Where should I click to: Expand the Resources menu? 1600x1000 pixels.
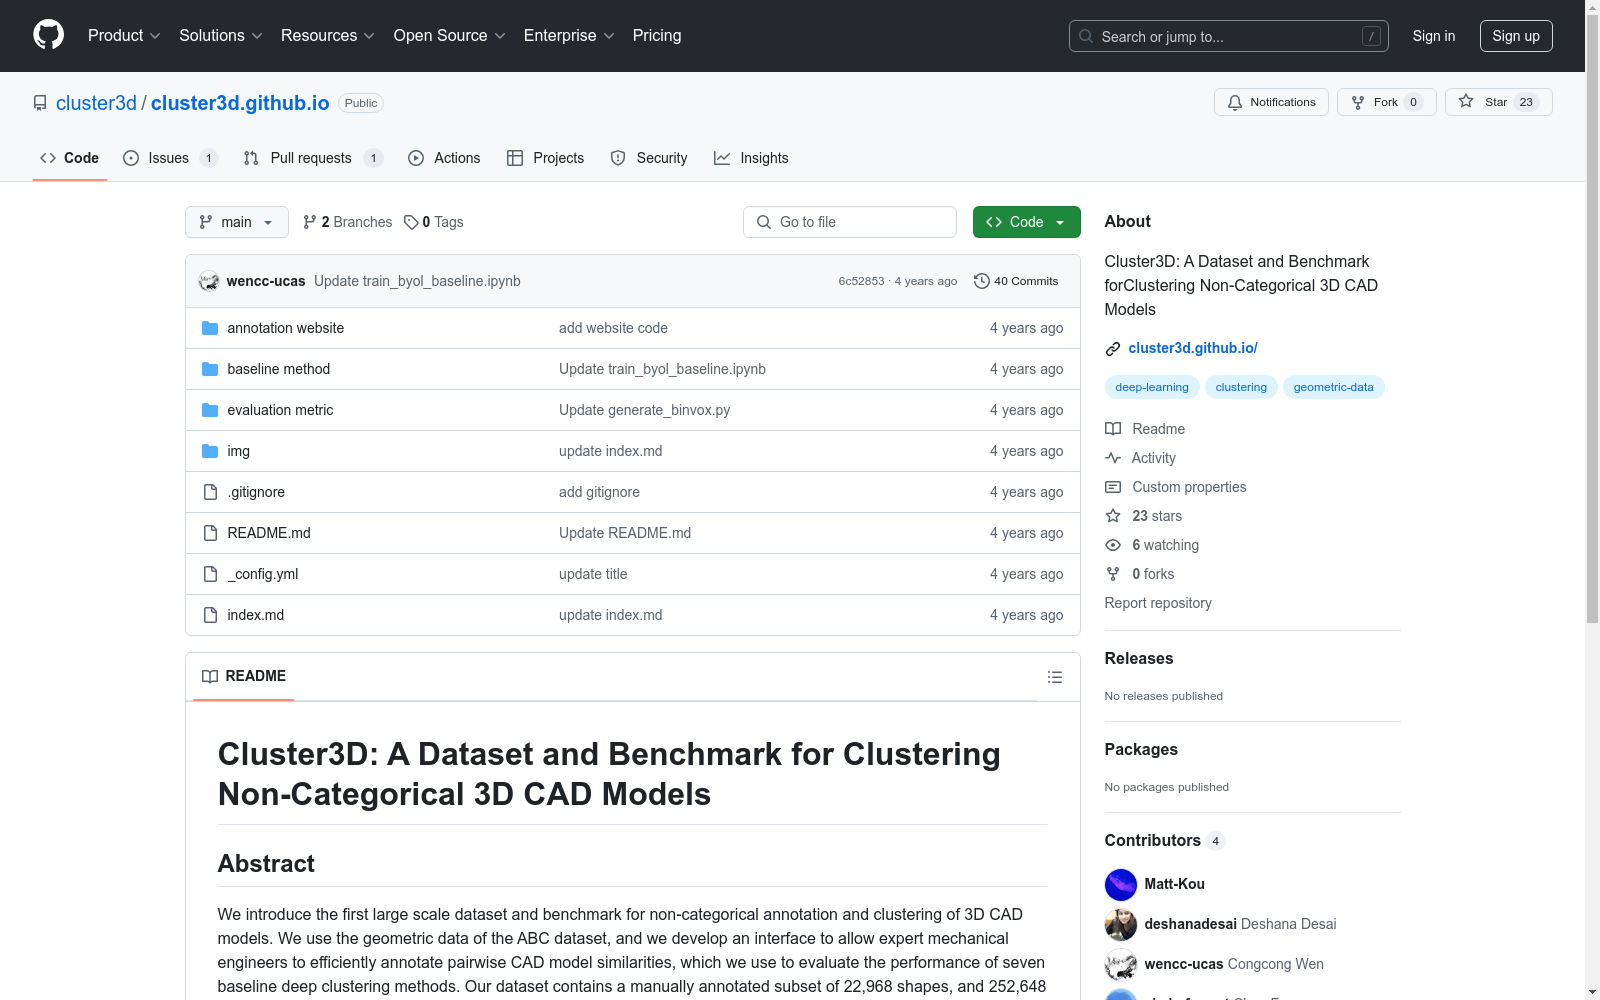click(328, 36)
